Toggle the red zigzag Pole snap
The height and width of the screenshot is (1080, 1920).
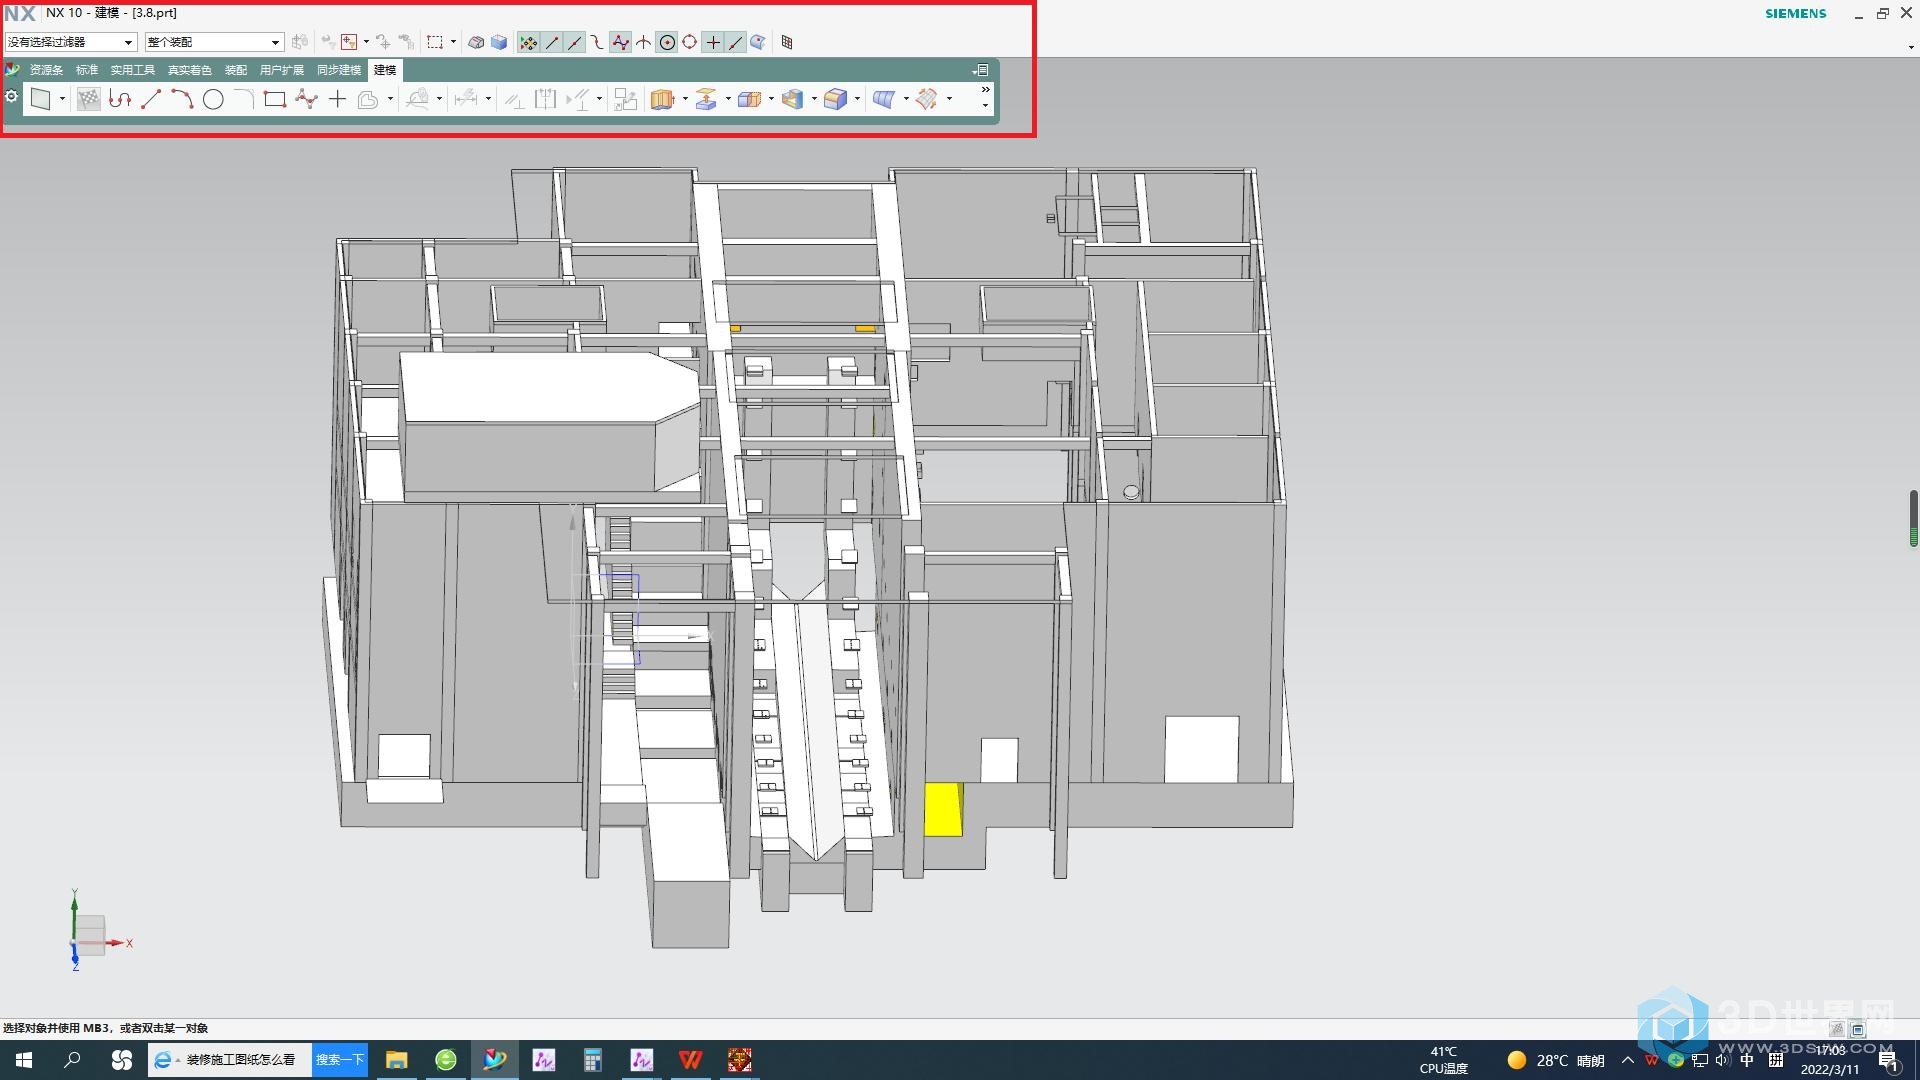click(620, 42)
